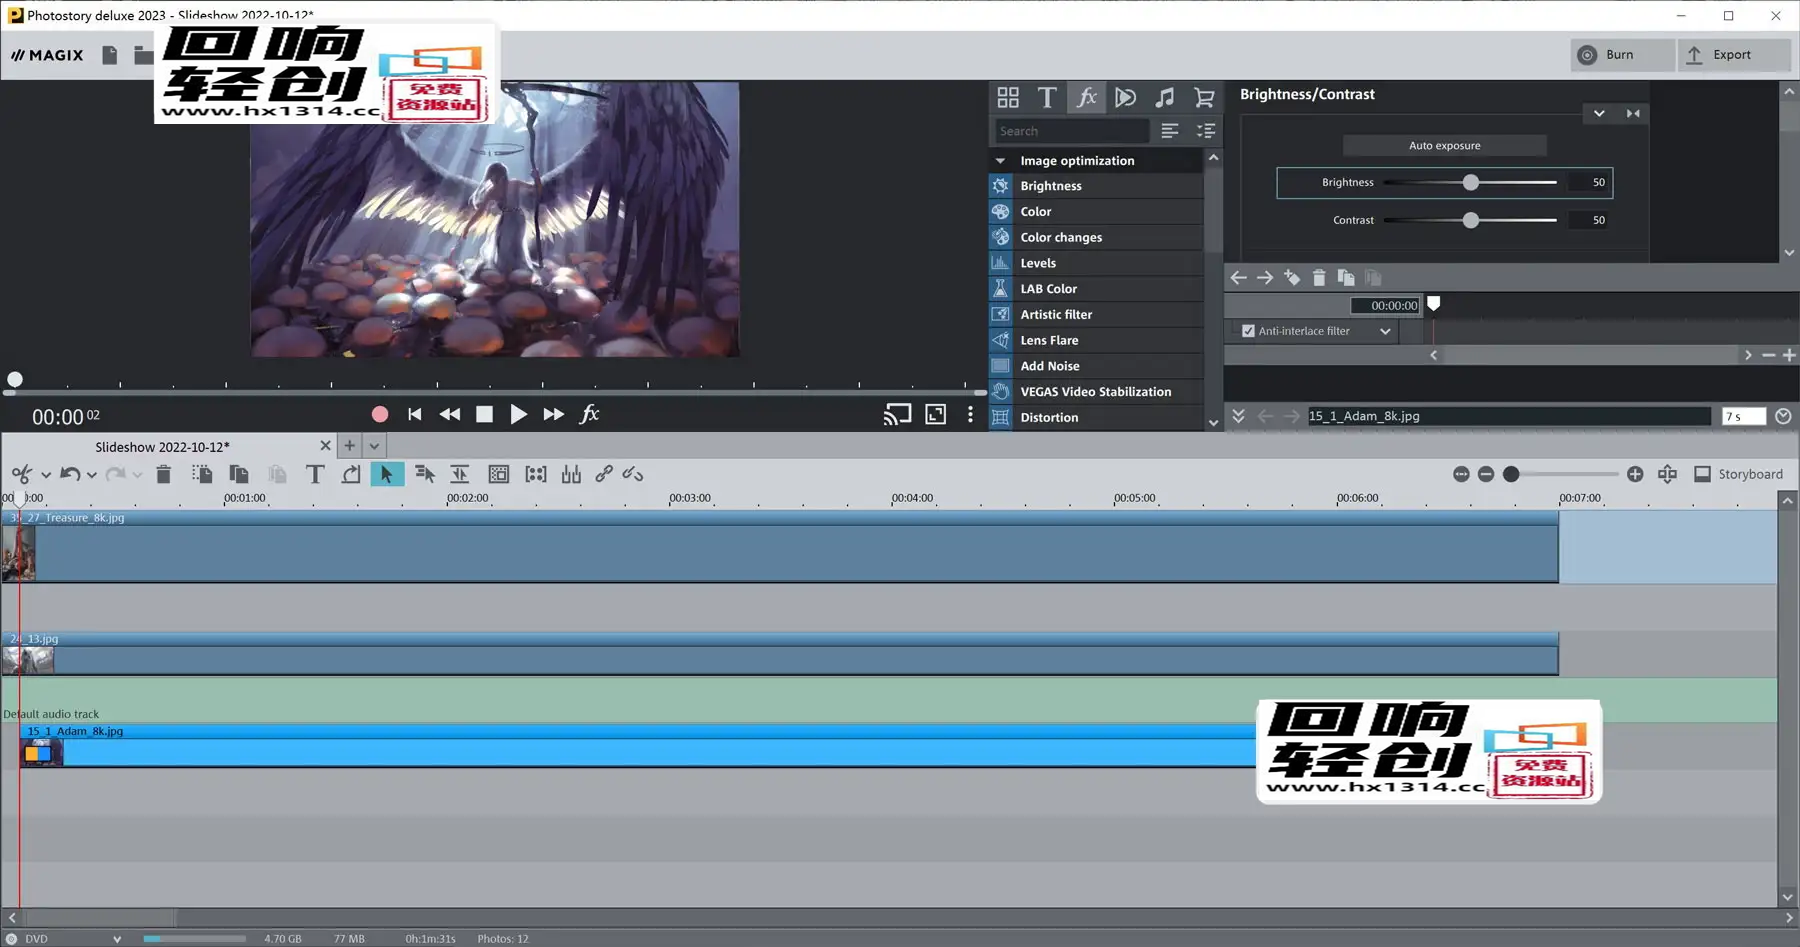Click the Export button
The width and height of the screenshot is (1800, 947).
[1734, 55]
